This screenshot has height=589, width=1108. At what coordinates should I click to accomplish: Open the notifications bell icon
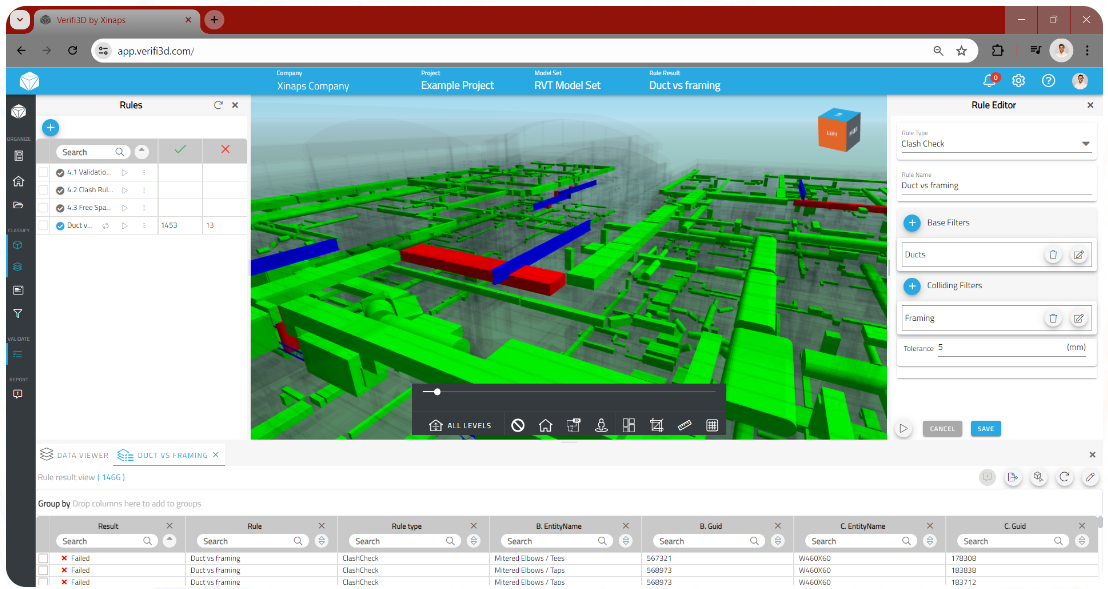[x=989, y=81]
